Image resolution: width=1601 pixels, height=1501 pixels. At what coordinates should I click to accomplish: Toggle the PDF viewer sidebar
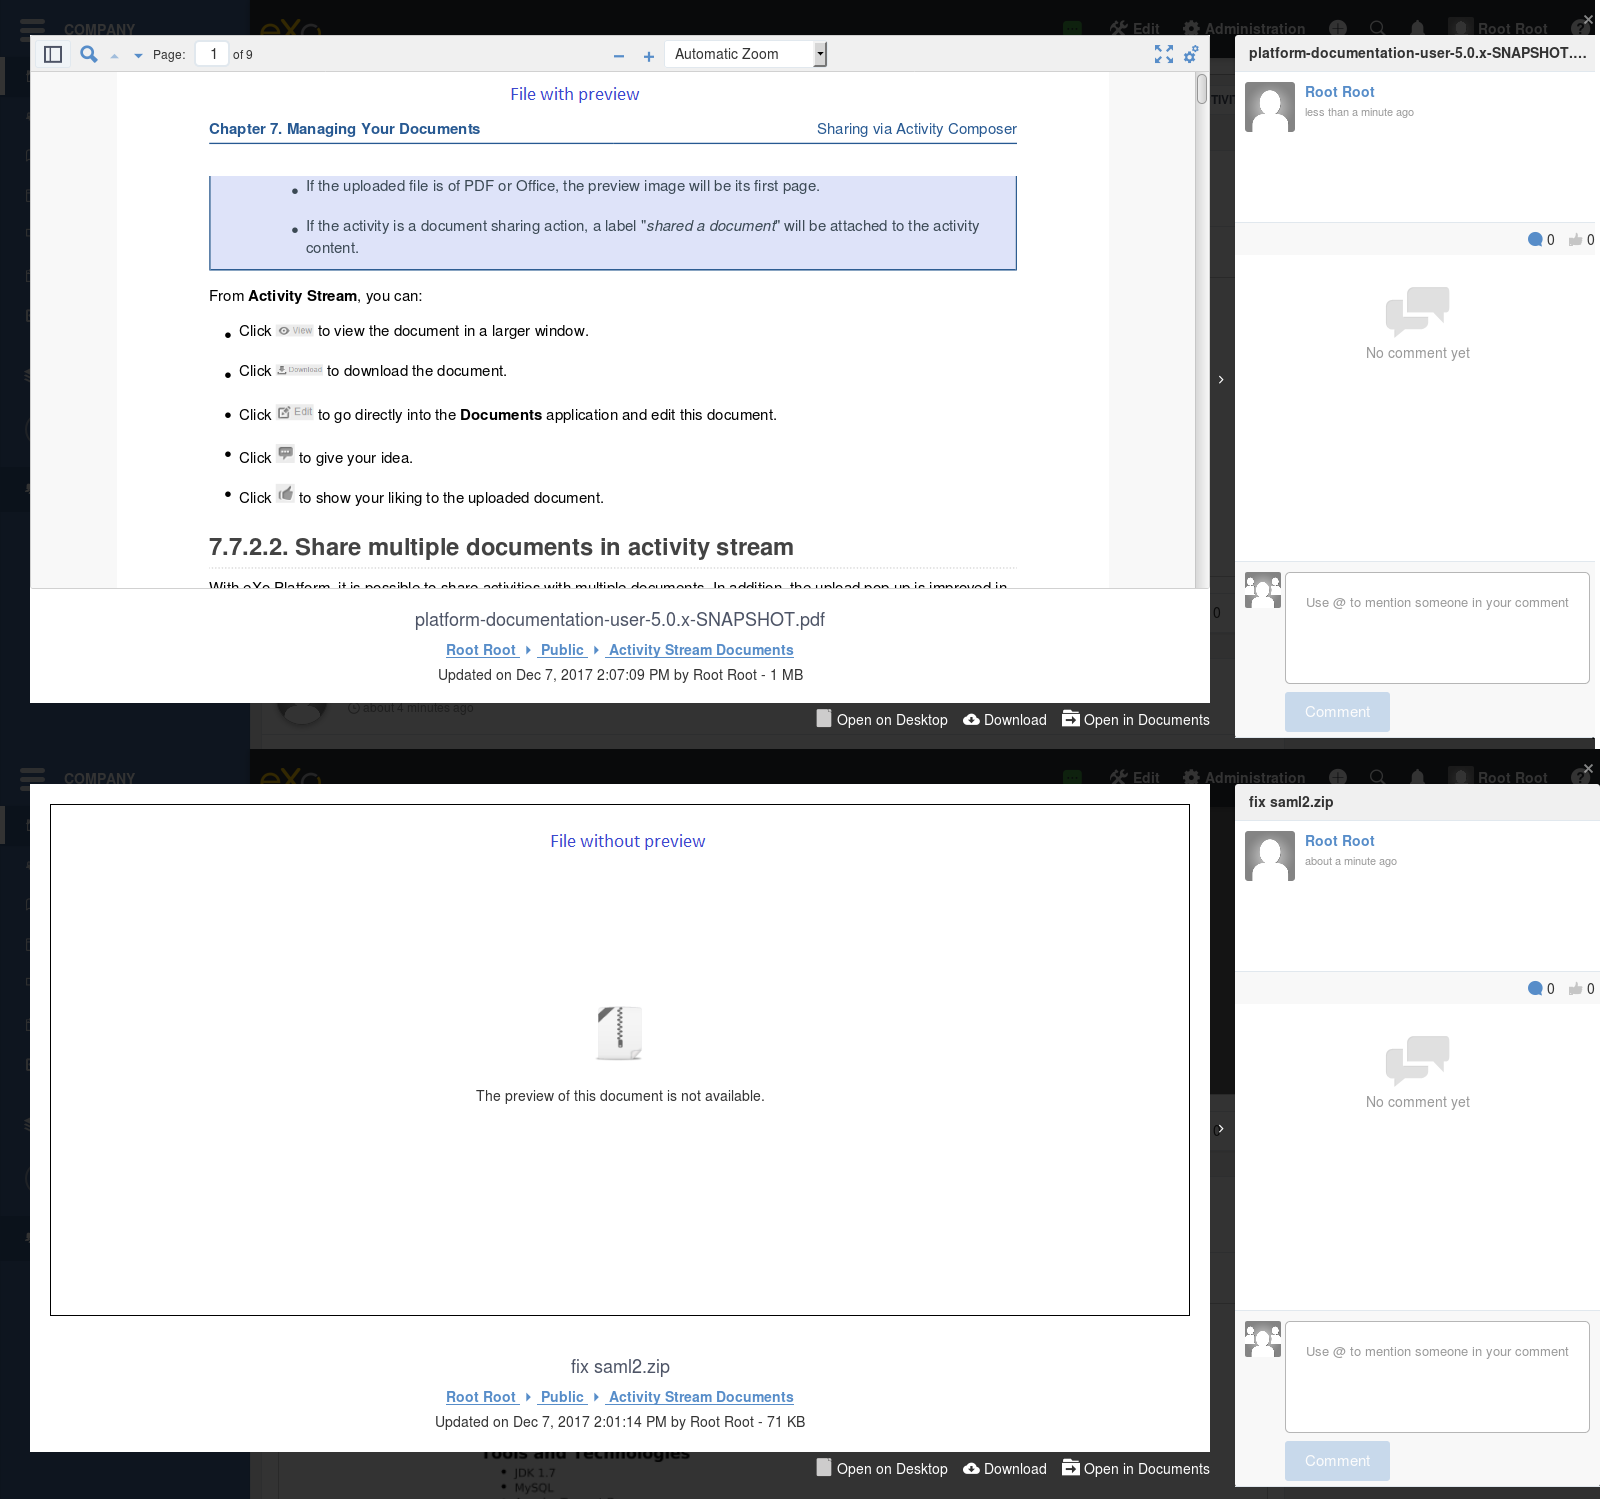click(54, 55)
